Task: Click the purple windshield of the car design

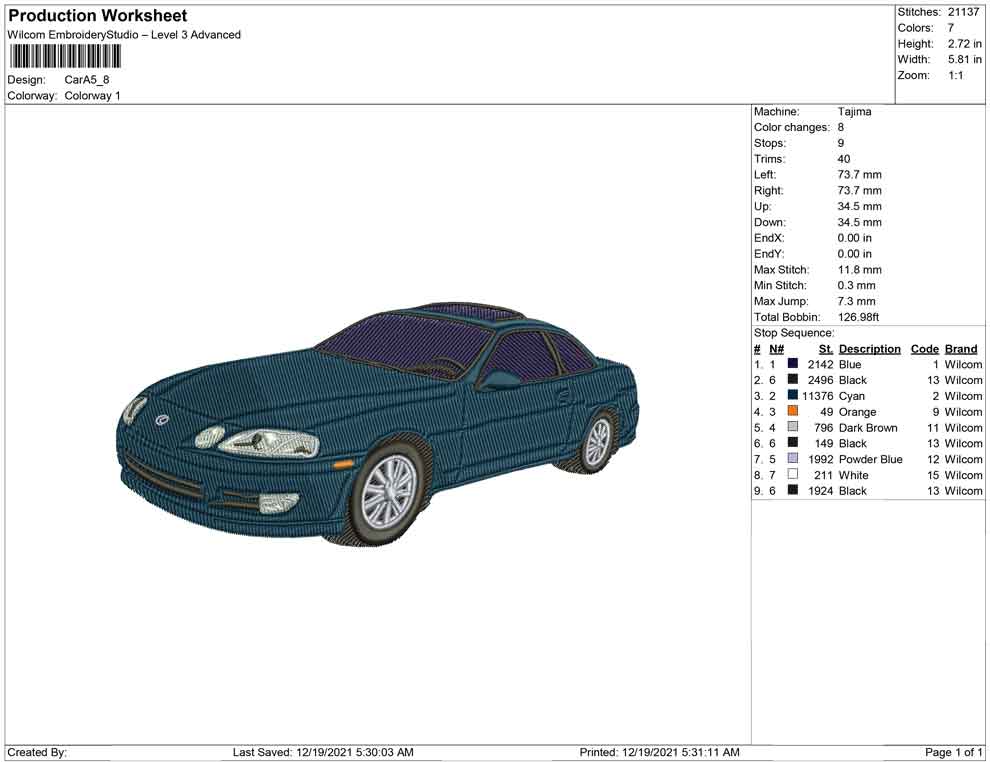Action: pos(405,343)
